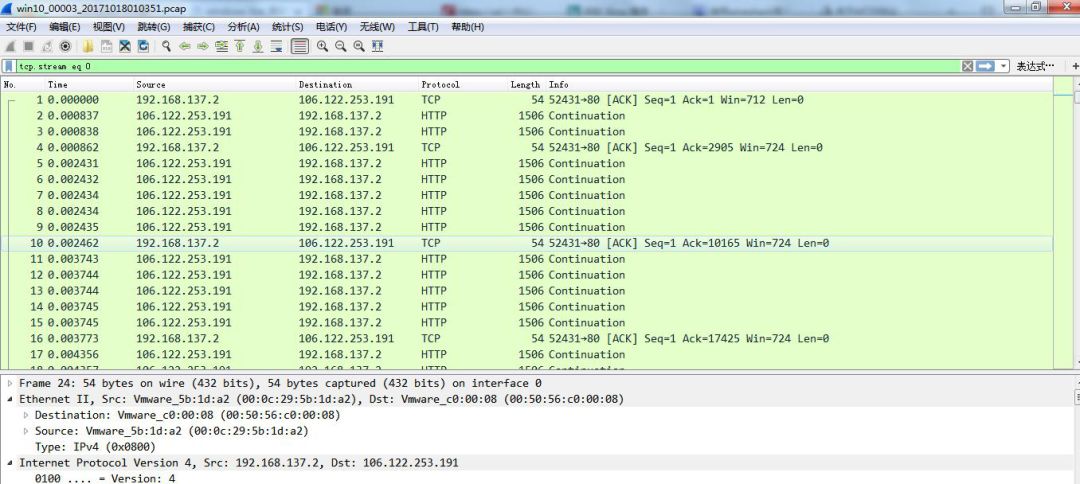Open the 无线(W) menu
1080x484 pixels.
click(x=377, y=27)
